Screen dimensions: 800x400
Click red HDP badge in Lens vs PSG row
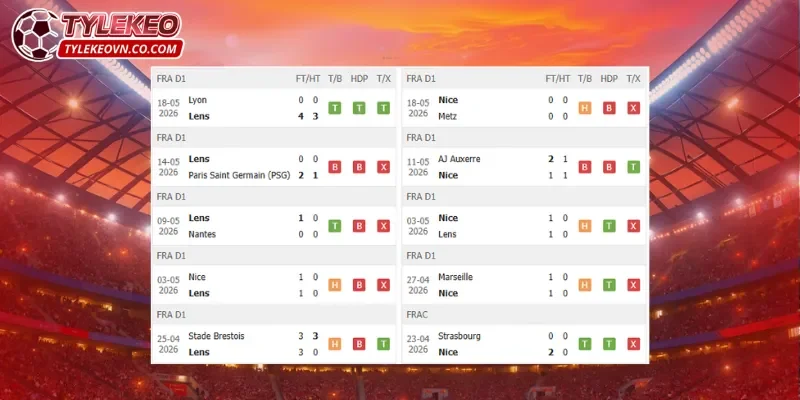tap(359, 167)
